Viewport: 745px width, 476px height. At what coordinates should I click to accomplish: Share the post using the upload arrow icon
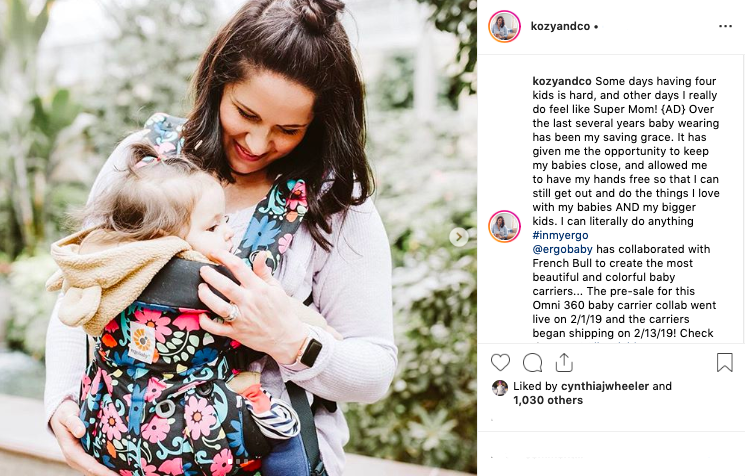tap(564, 362)
